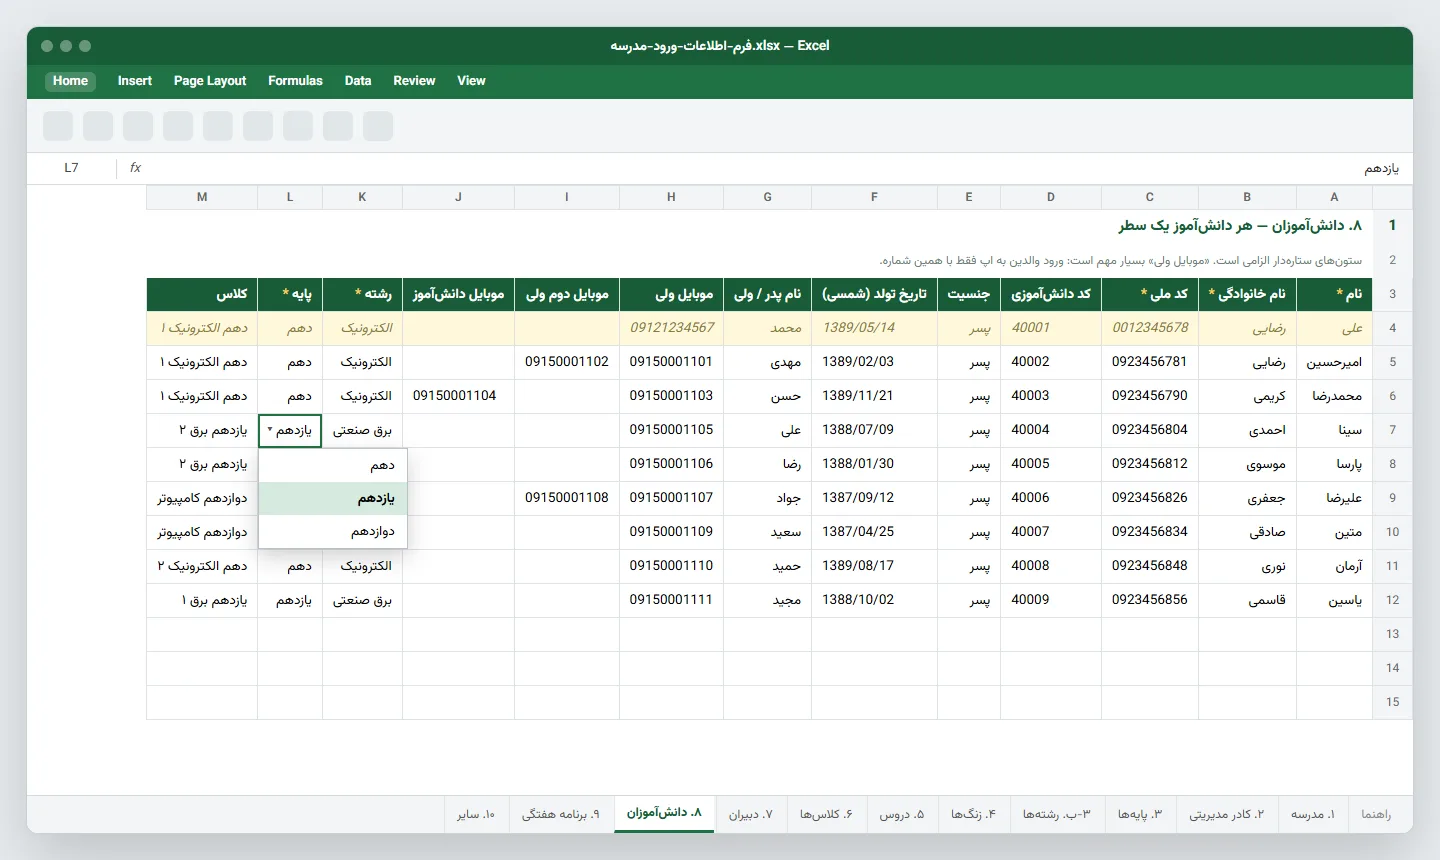Select cell containing 09150001102
1440x860 pixels.
(x=567, y=362)
